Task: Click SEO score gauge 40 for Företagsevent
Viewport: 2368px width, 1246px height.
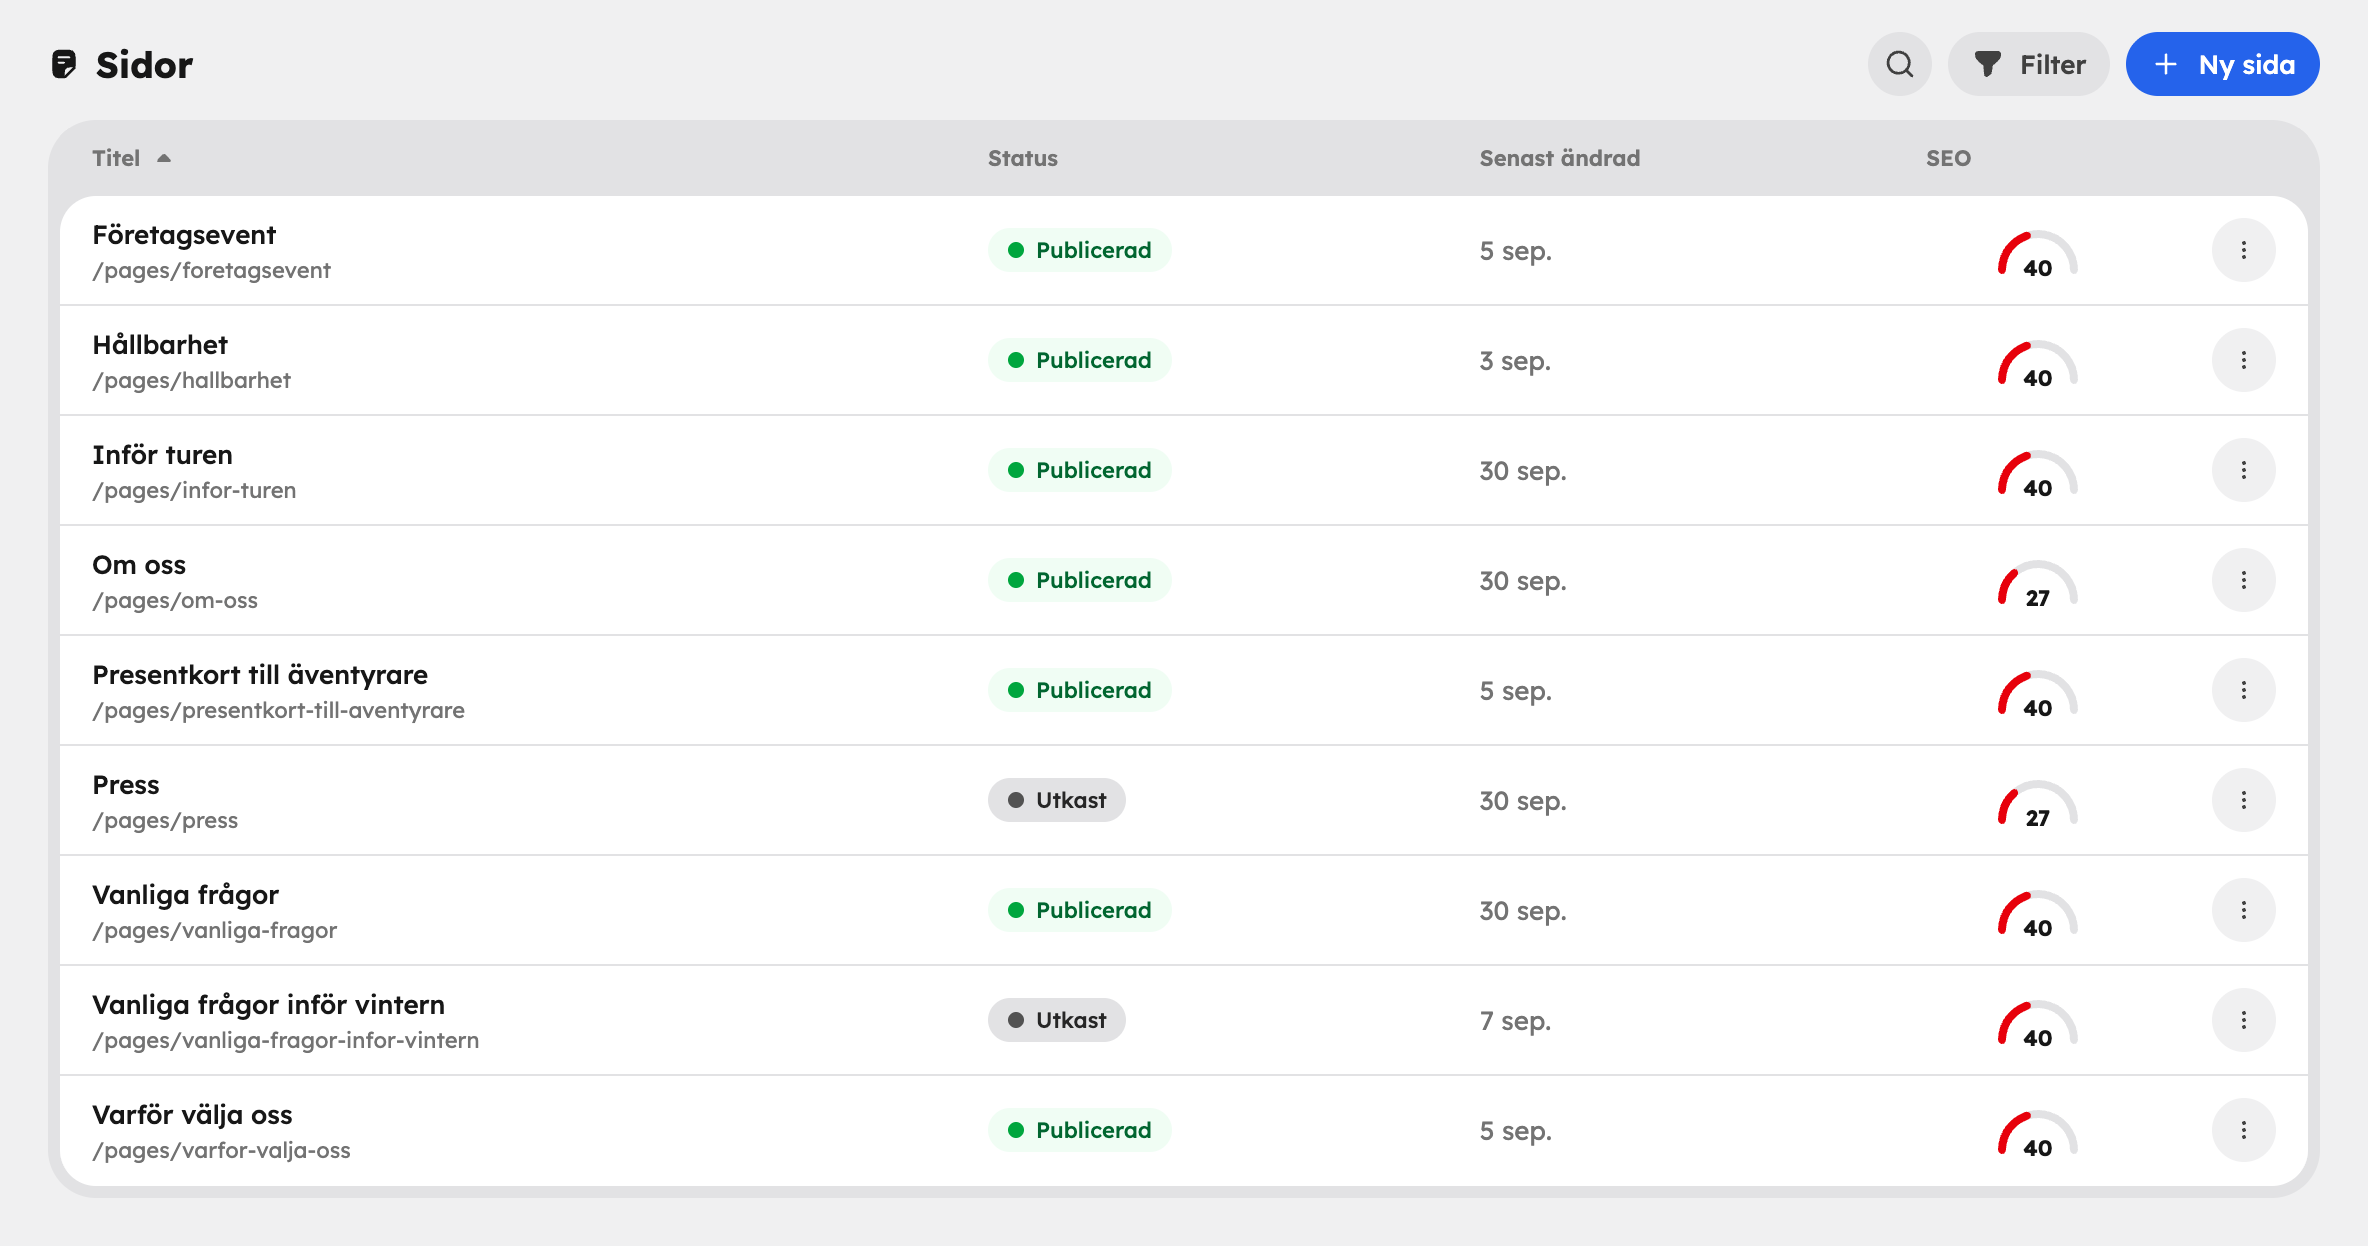Action: pos(2037,255)
